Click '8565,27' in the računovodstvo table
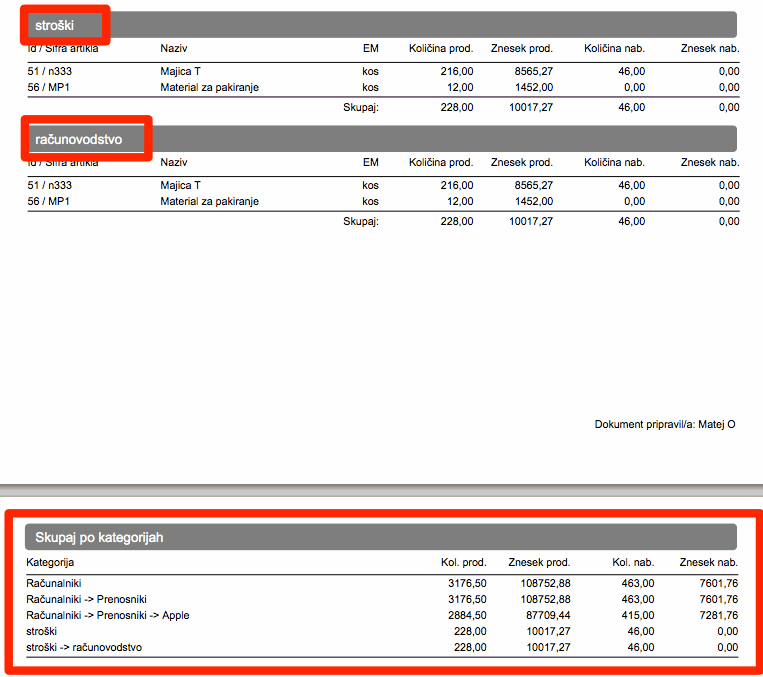The height and width of the screenshot is (677, 763). pos(534,185)
